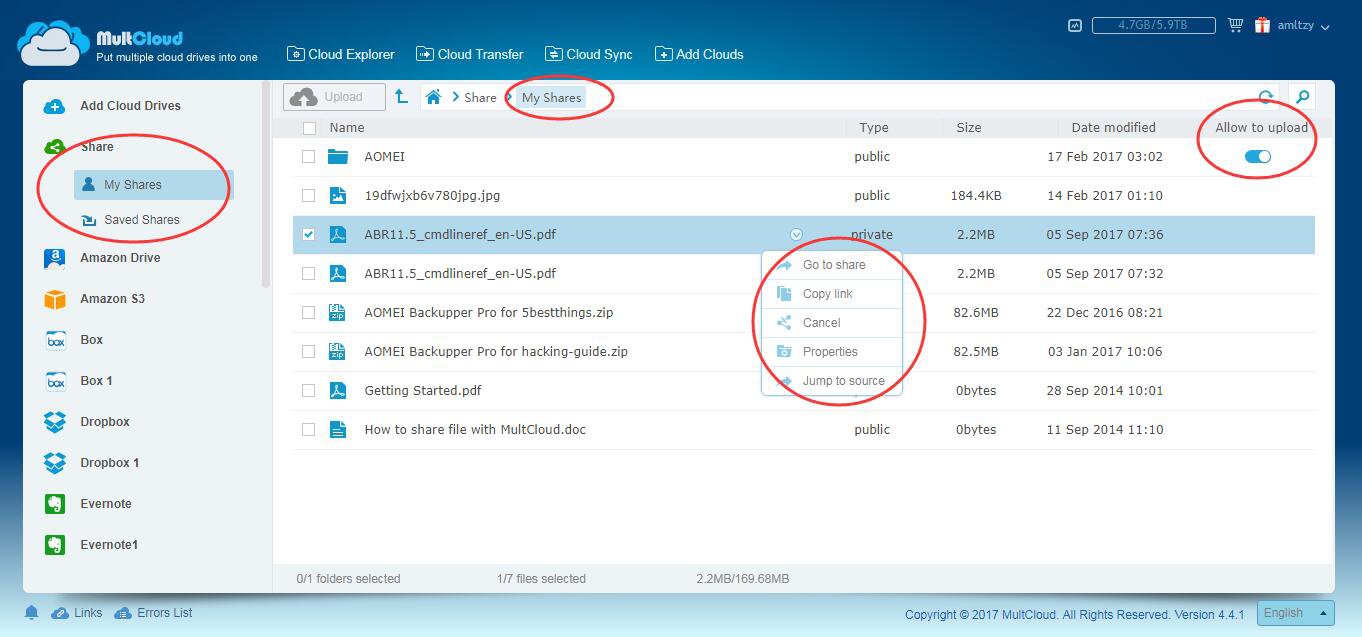Click the zip icon of 5bestthings.zip

tap(338, 313)
